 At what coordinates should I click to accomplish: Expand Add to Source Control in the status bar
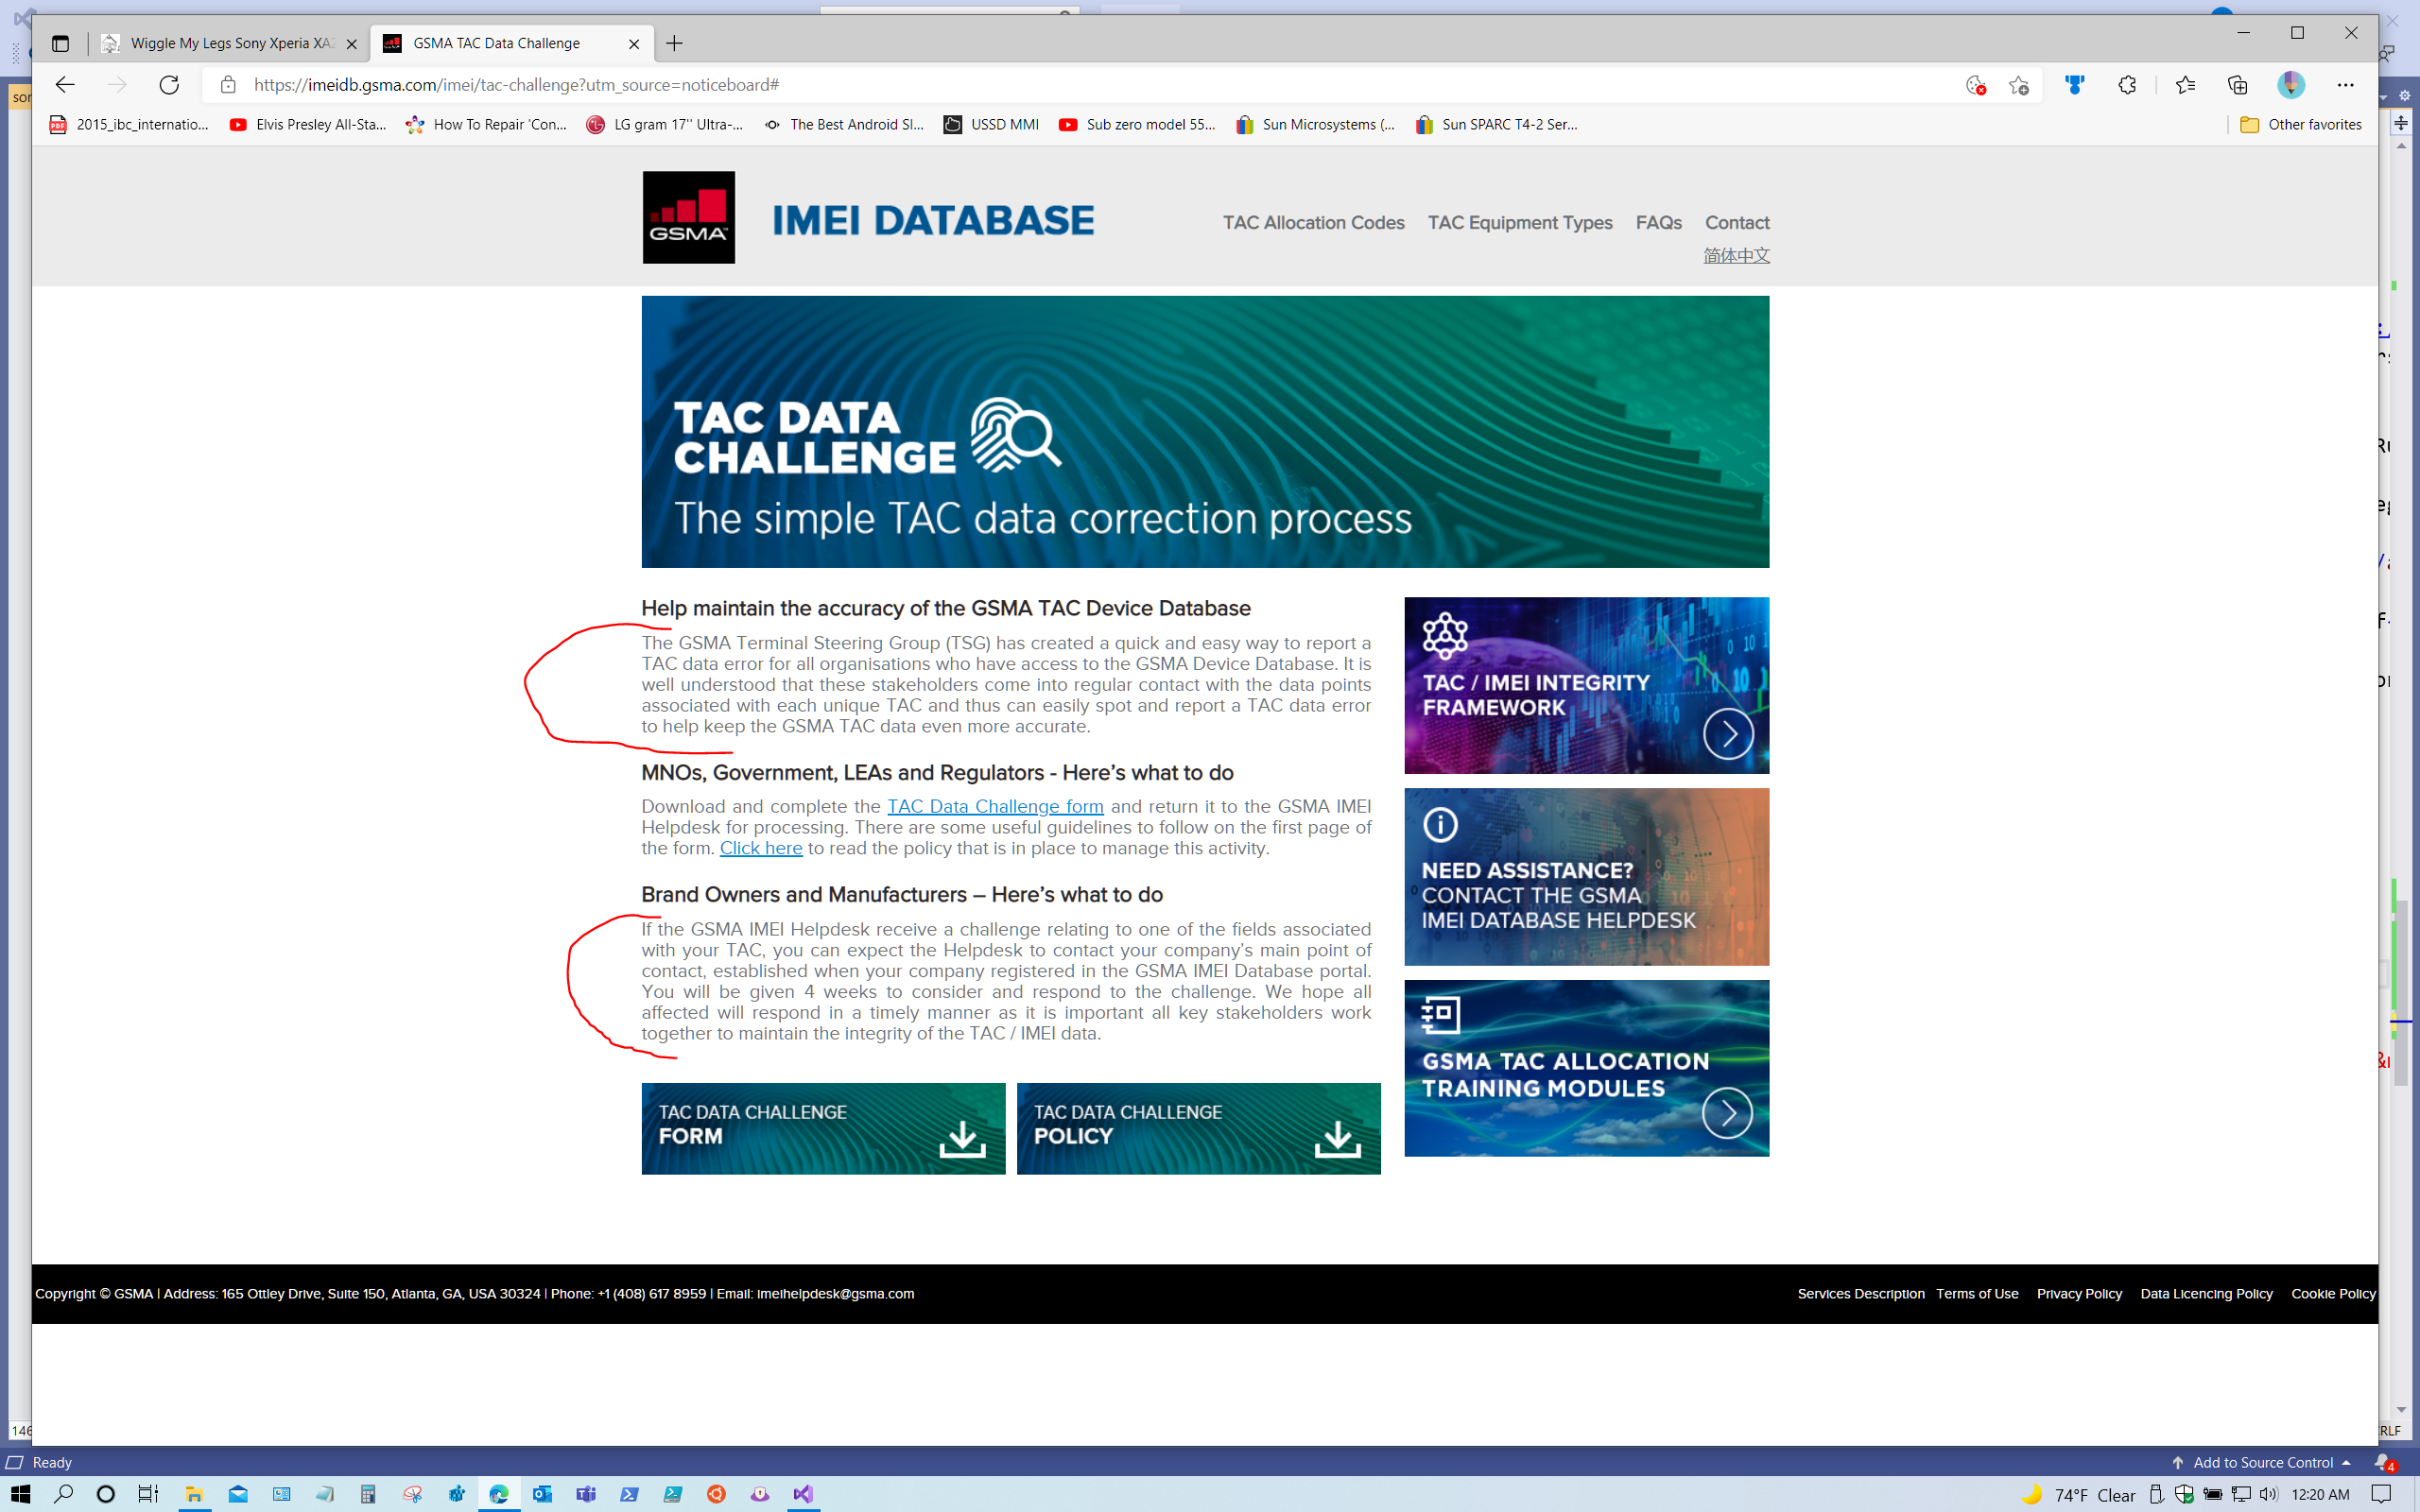pos(2262,1462)
